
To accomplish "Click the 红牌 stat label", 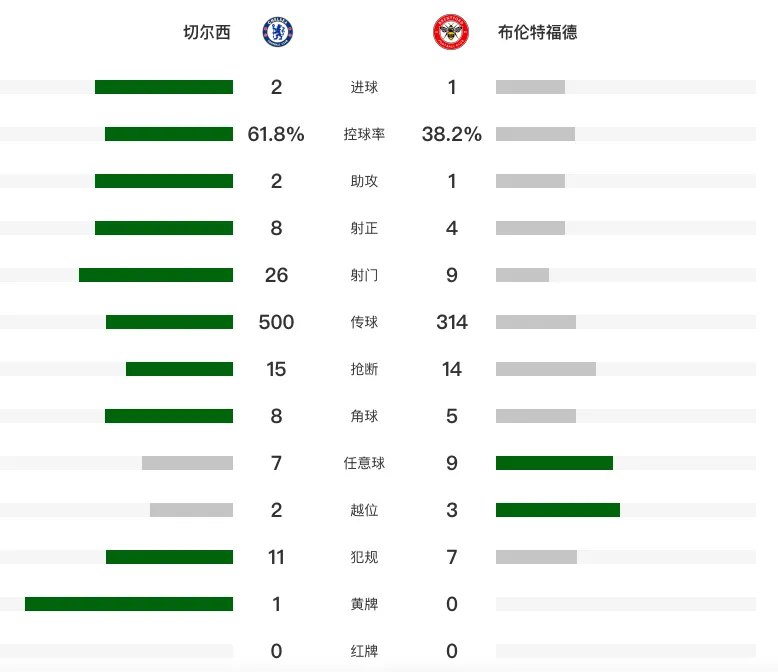I will pos(364,651).
